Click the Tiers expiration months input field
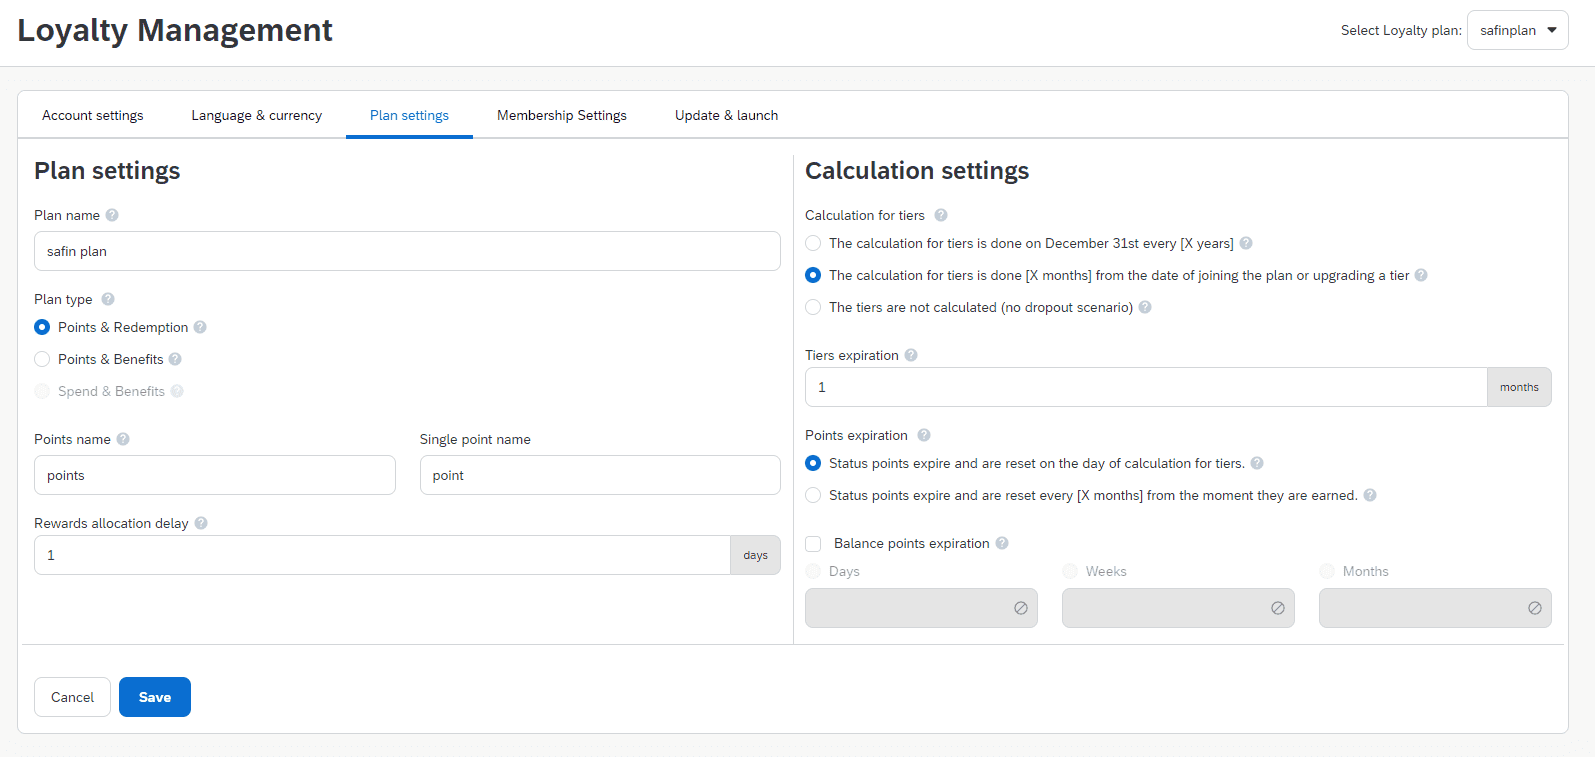Image resolution: width=1595 pixels, height=757 pixels. pyautogui.click(x=1145, y=387)
